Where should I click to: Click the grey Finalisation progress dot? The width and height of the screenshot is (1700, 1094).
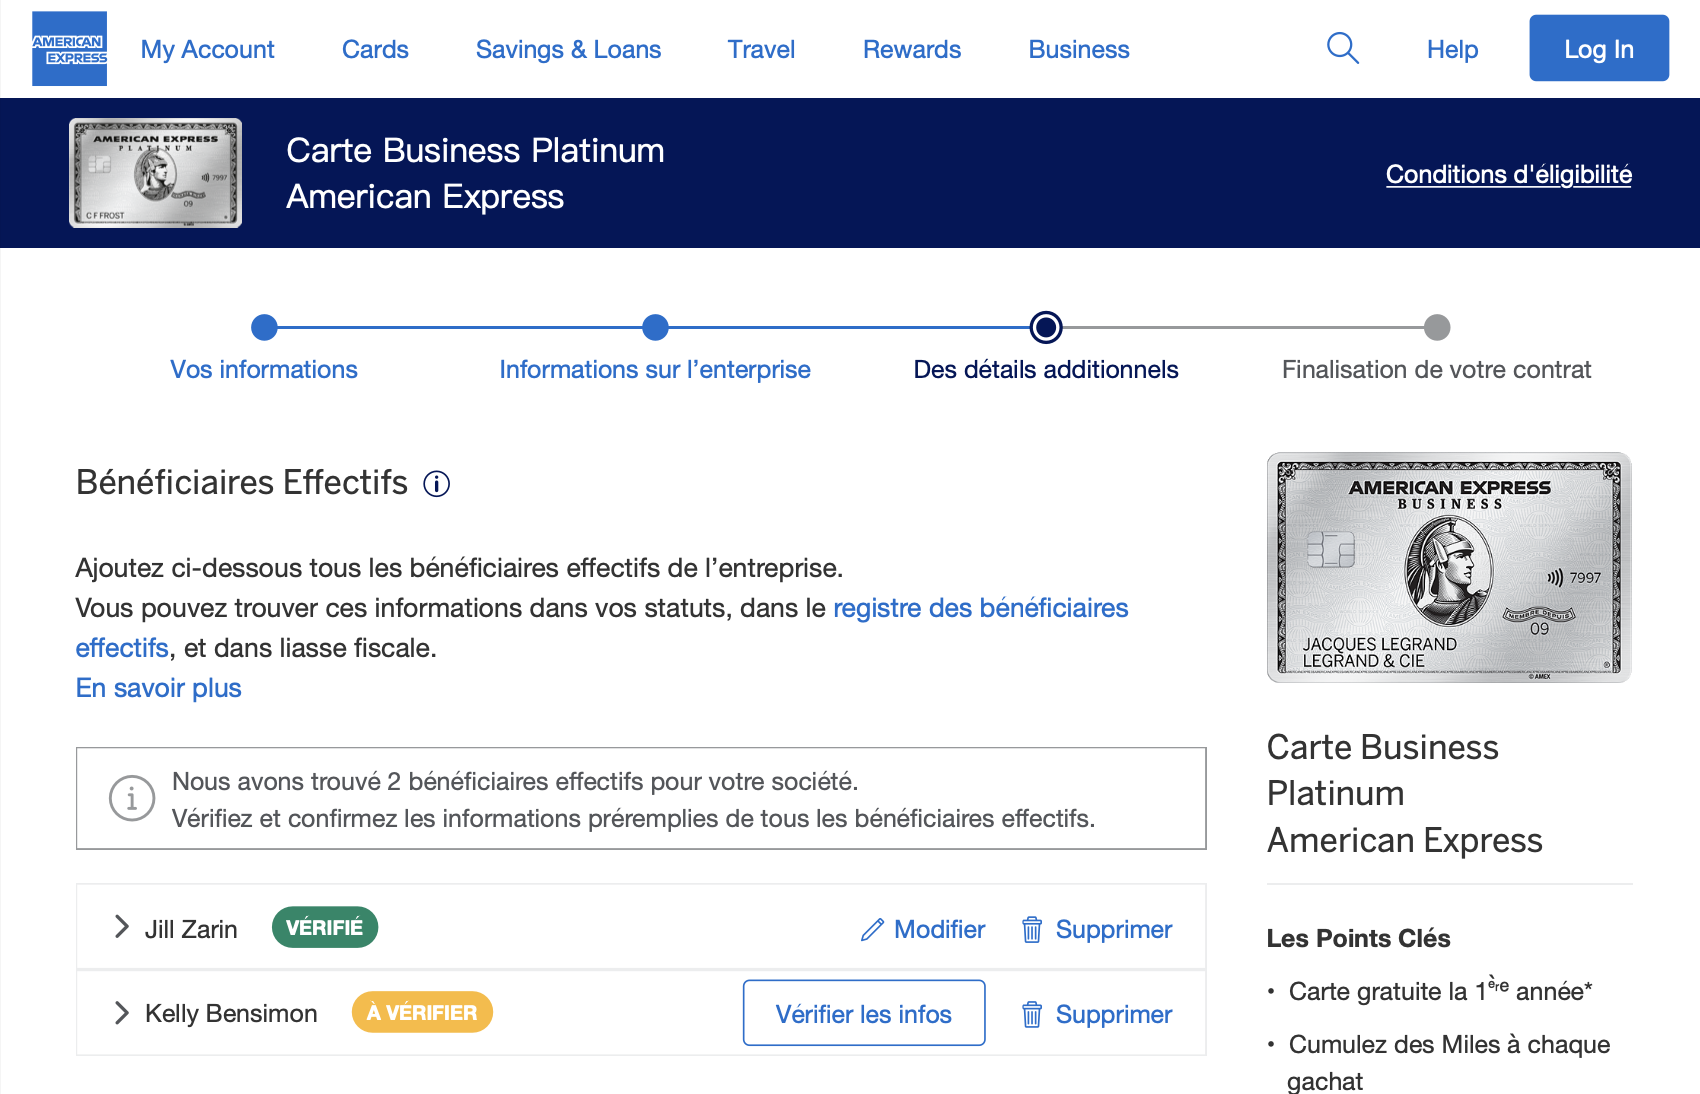point(1437,327)
